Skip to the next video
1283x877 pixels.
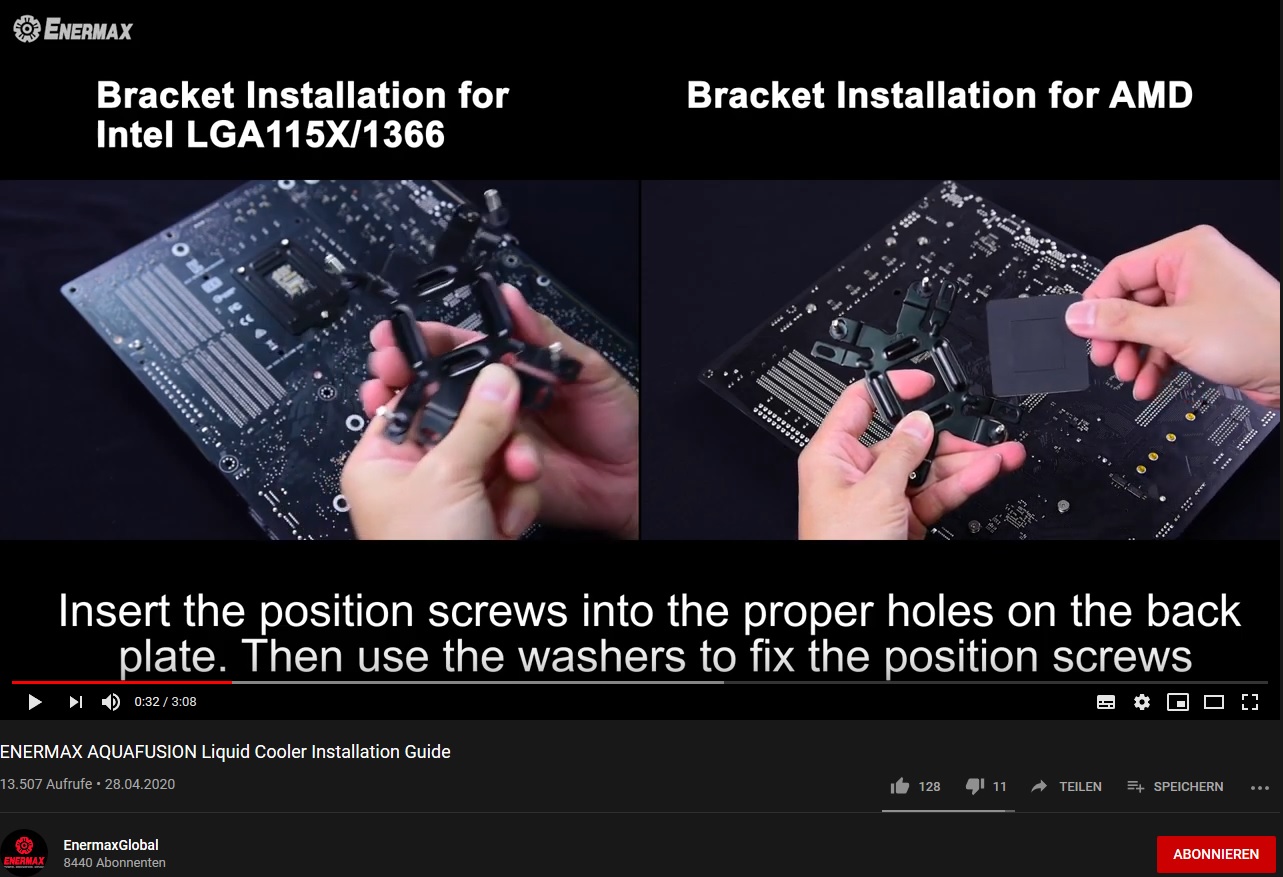[76, 702]
